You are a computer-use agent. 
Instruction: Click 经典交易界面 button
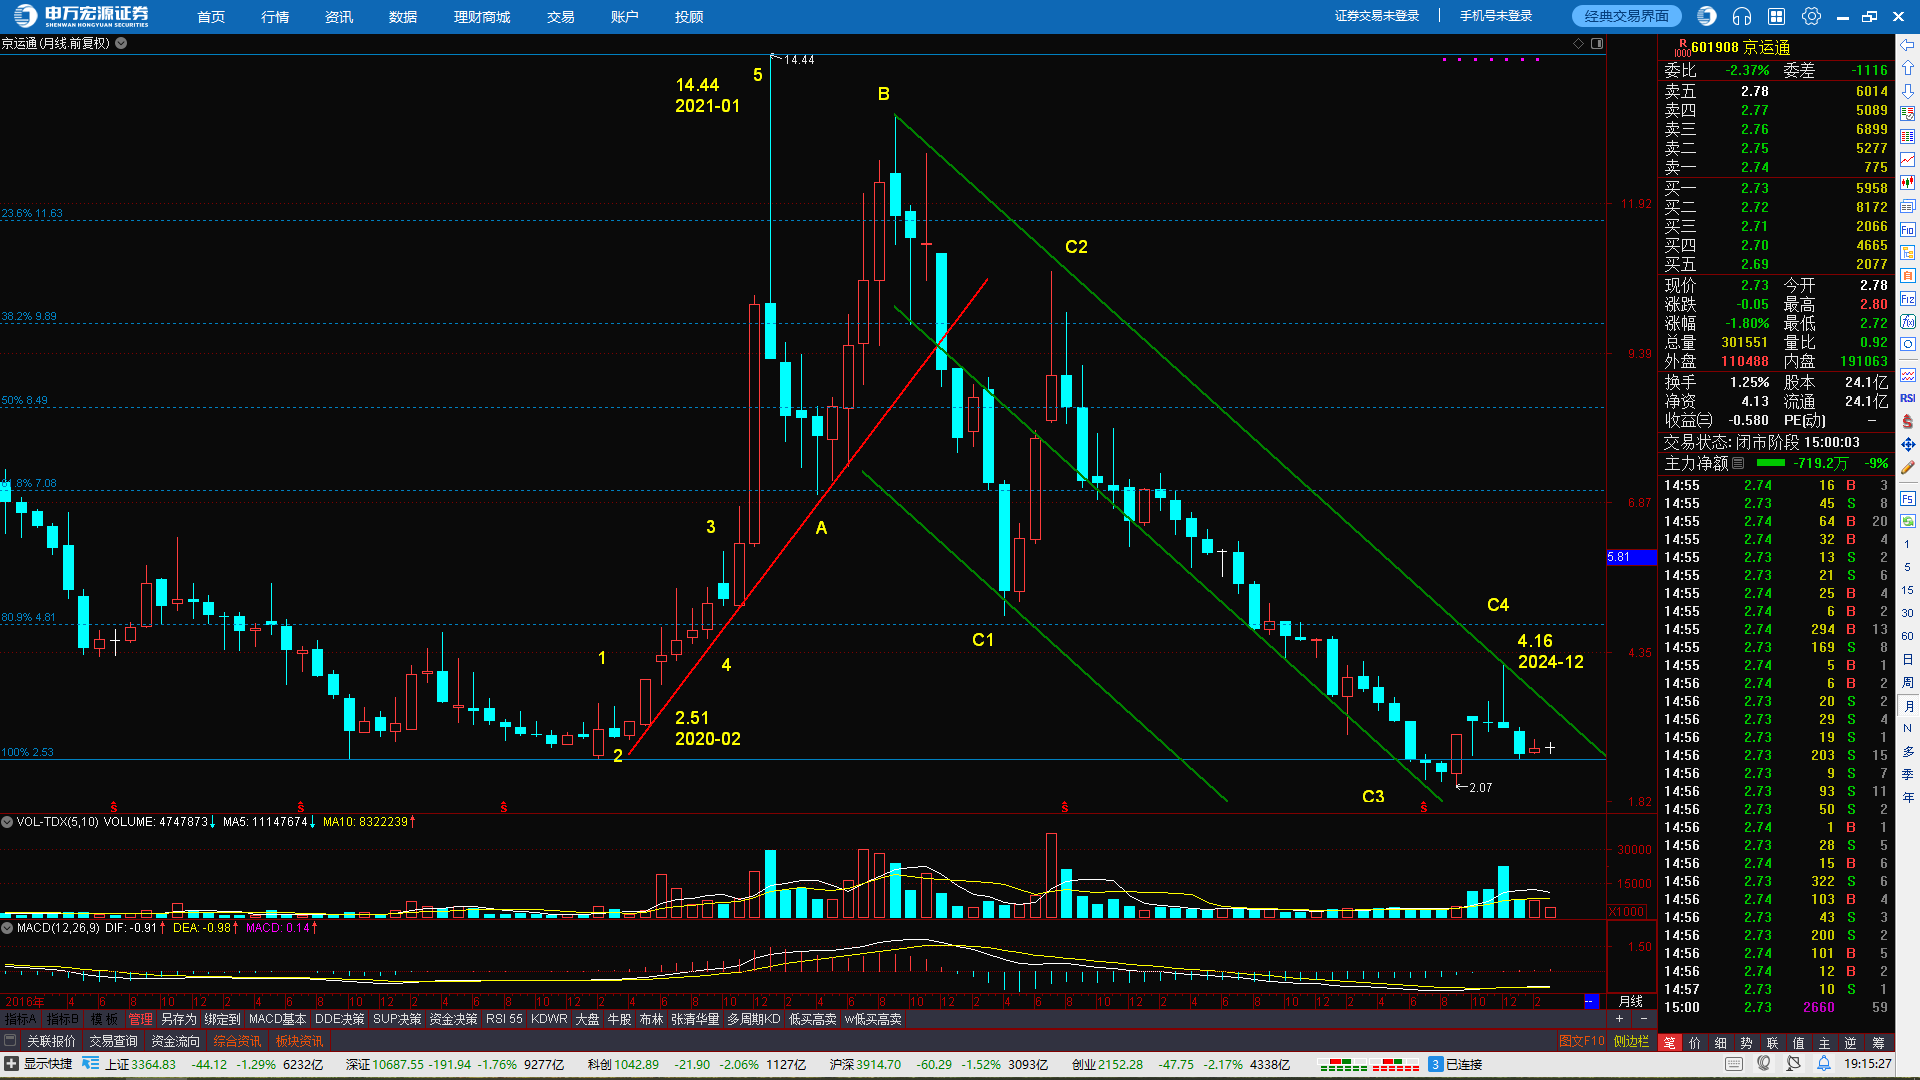click(x=1626, y=16)
